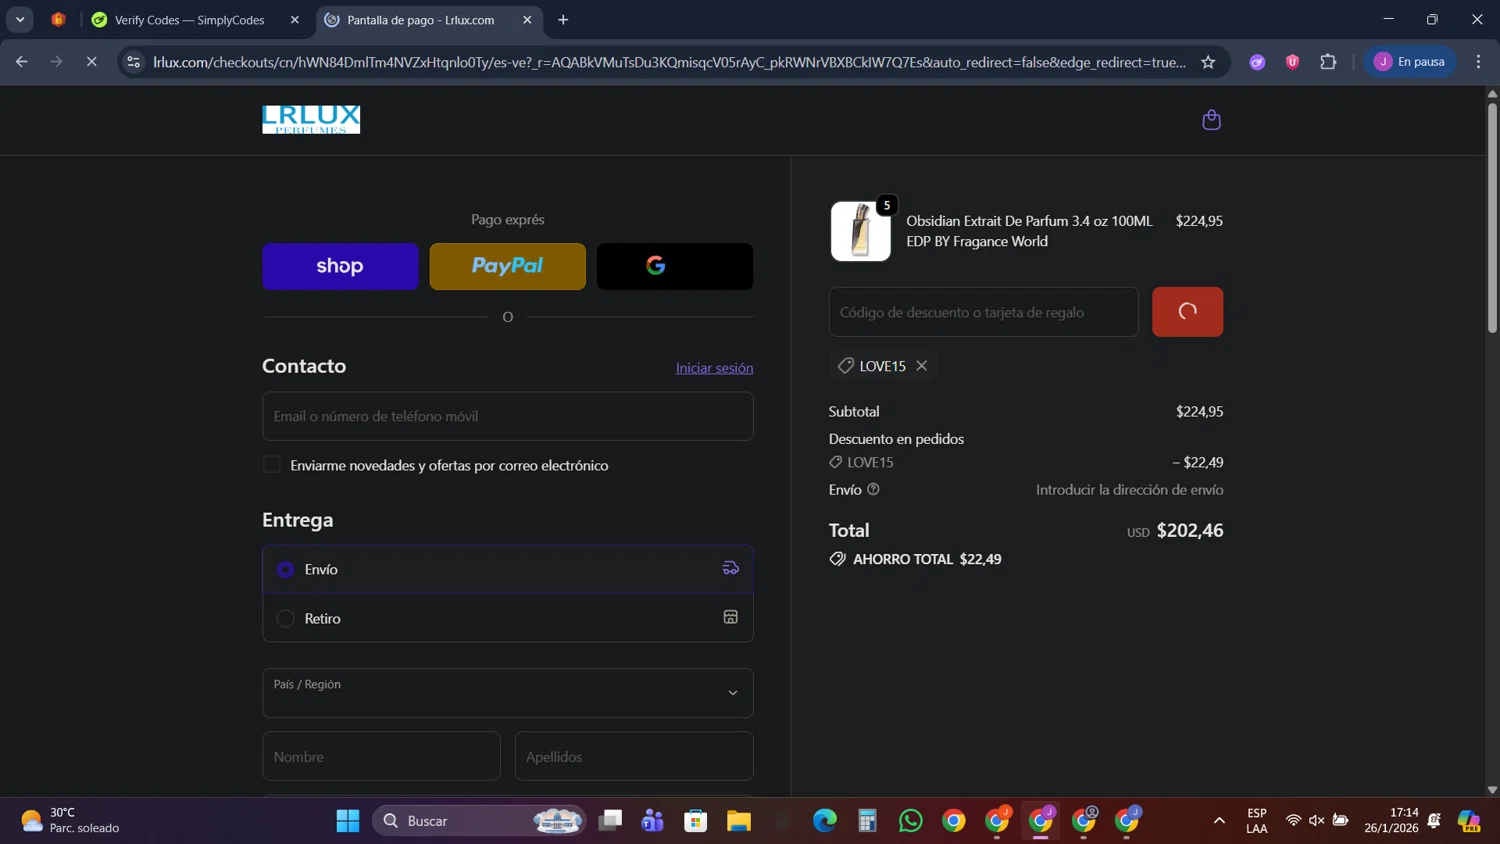The width and height of the screenshot is (1500, 844).
Task: Open Microsoft Edge from the taskbar
Action: [825, 821]
